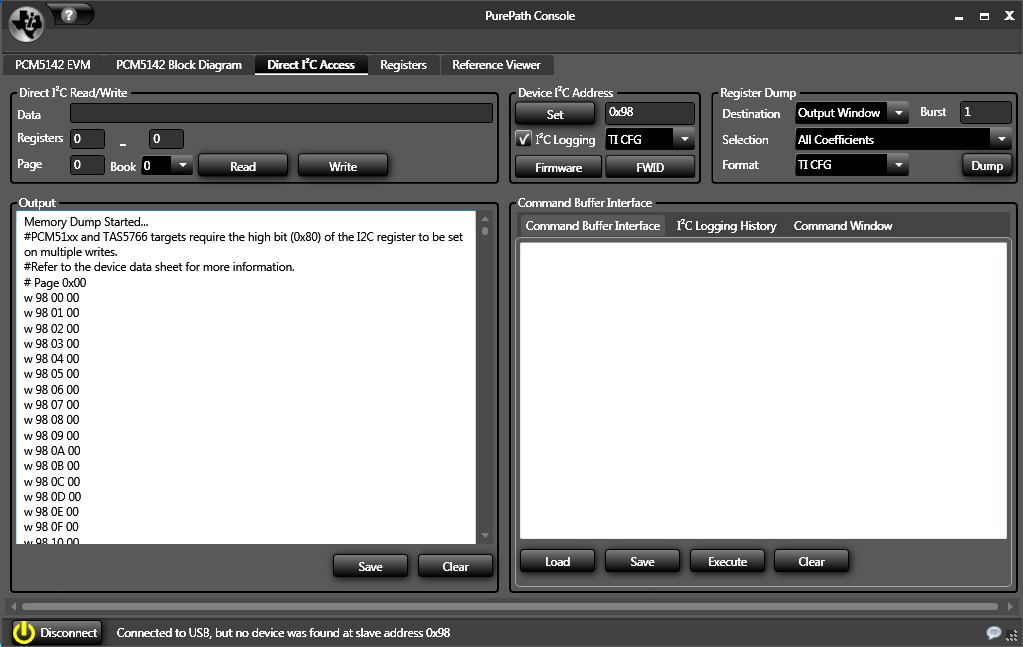Click the Output scrollbar thumb
1023x647 pixels.
point(485,231)
